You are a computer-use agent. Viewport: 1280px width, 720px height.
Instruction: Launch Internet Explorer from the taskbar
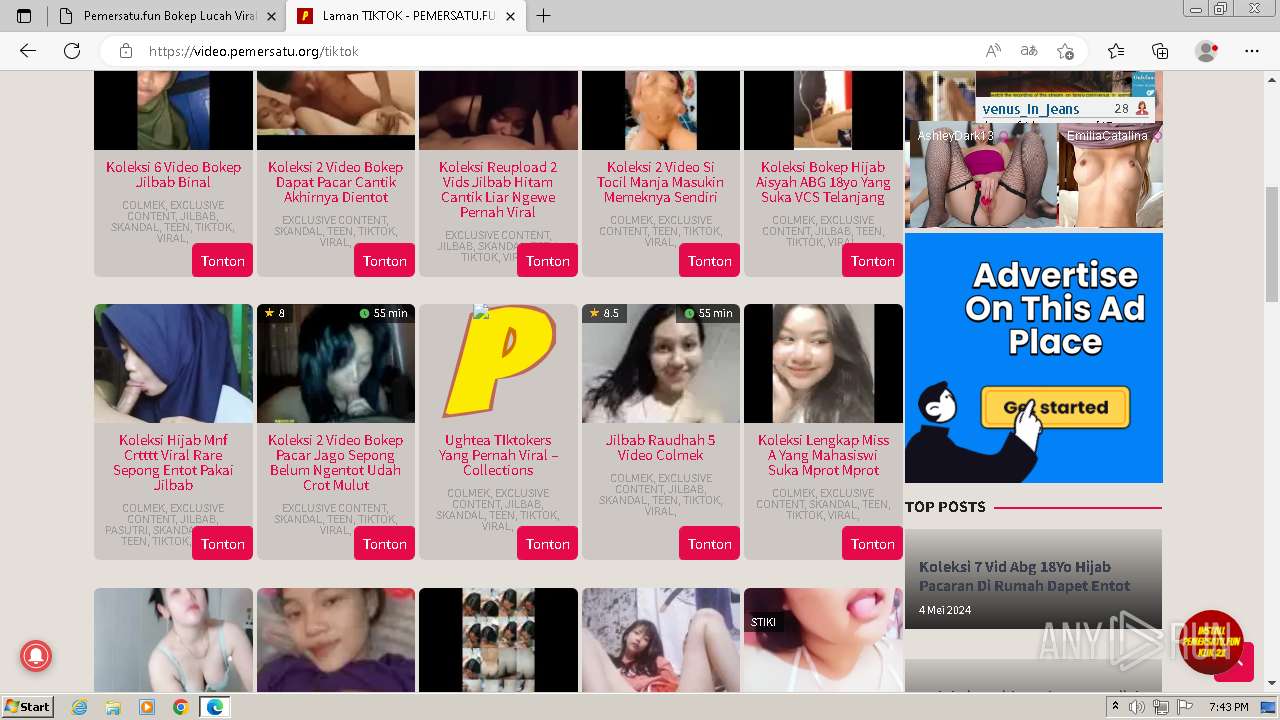click(80, 707)
